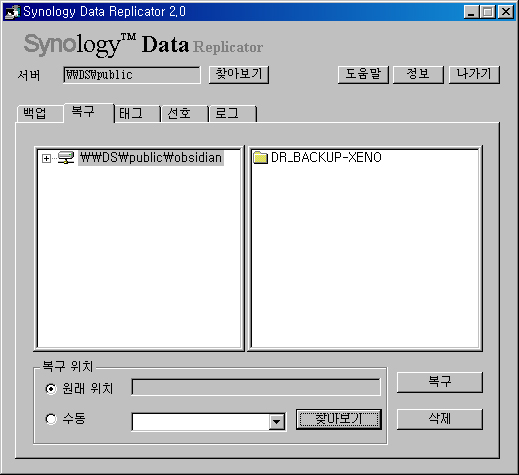
Task: Switch to the 백업 tab
Action: pos(40,113)
